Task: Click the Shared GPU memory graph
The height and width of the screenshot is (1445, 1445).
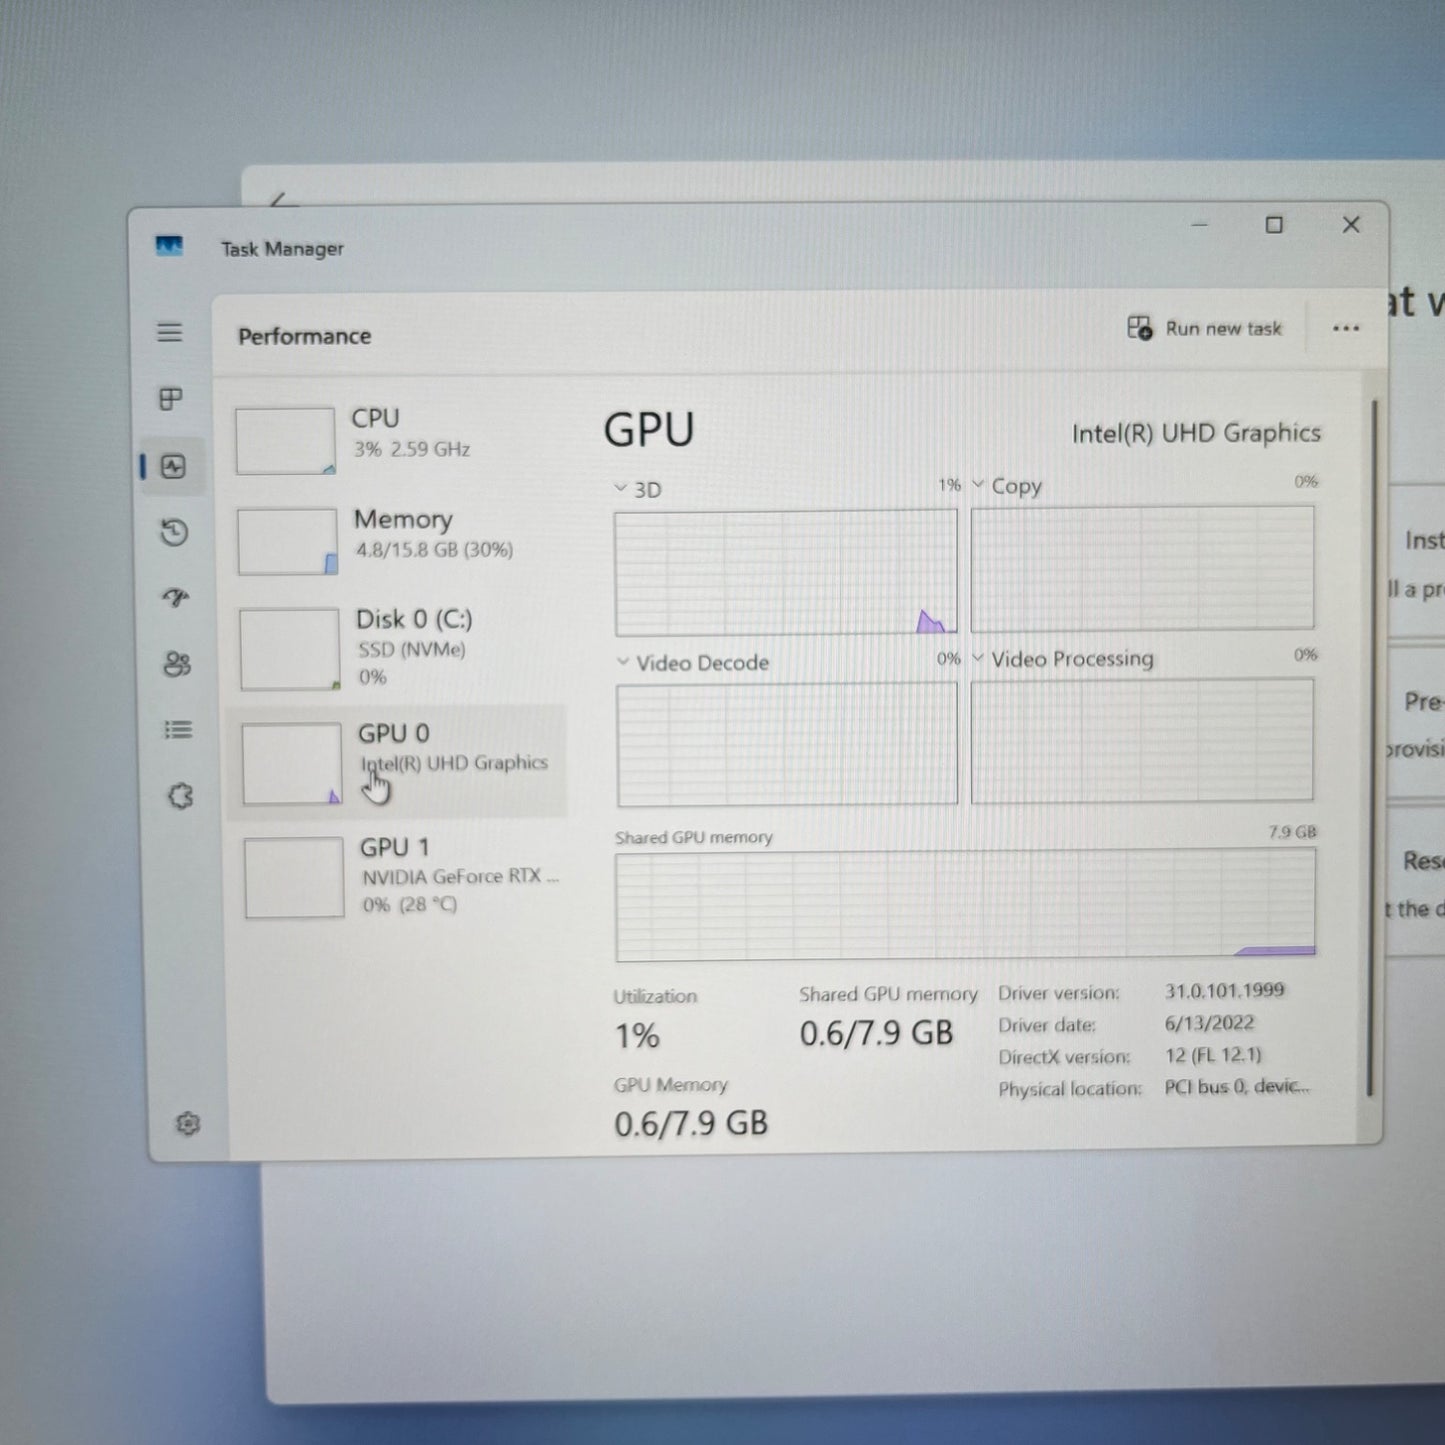Action: click(965, 905)
